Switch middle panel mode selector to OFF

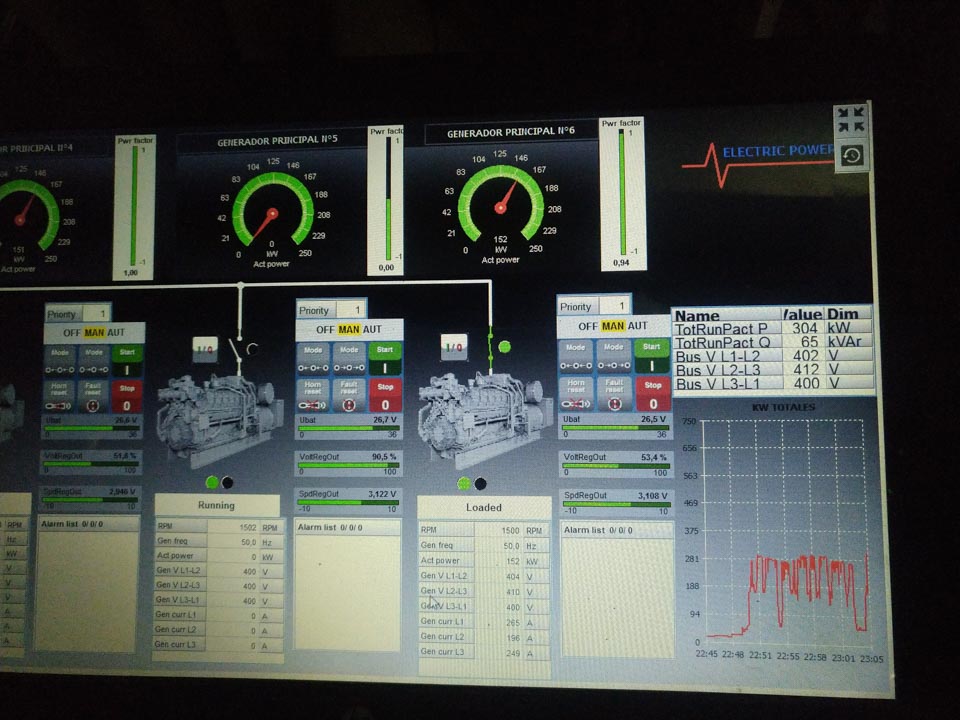click(x=324, y=329)
